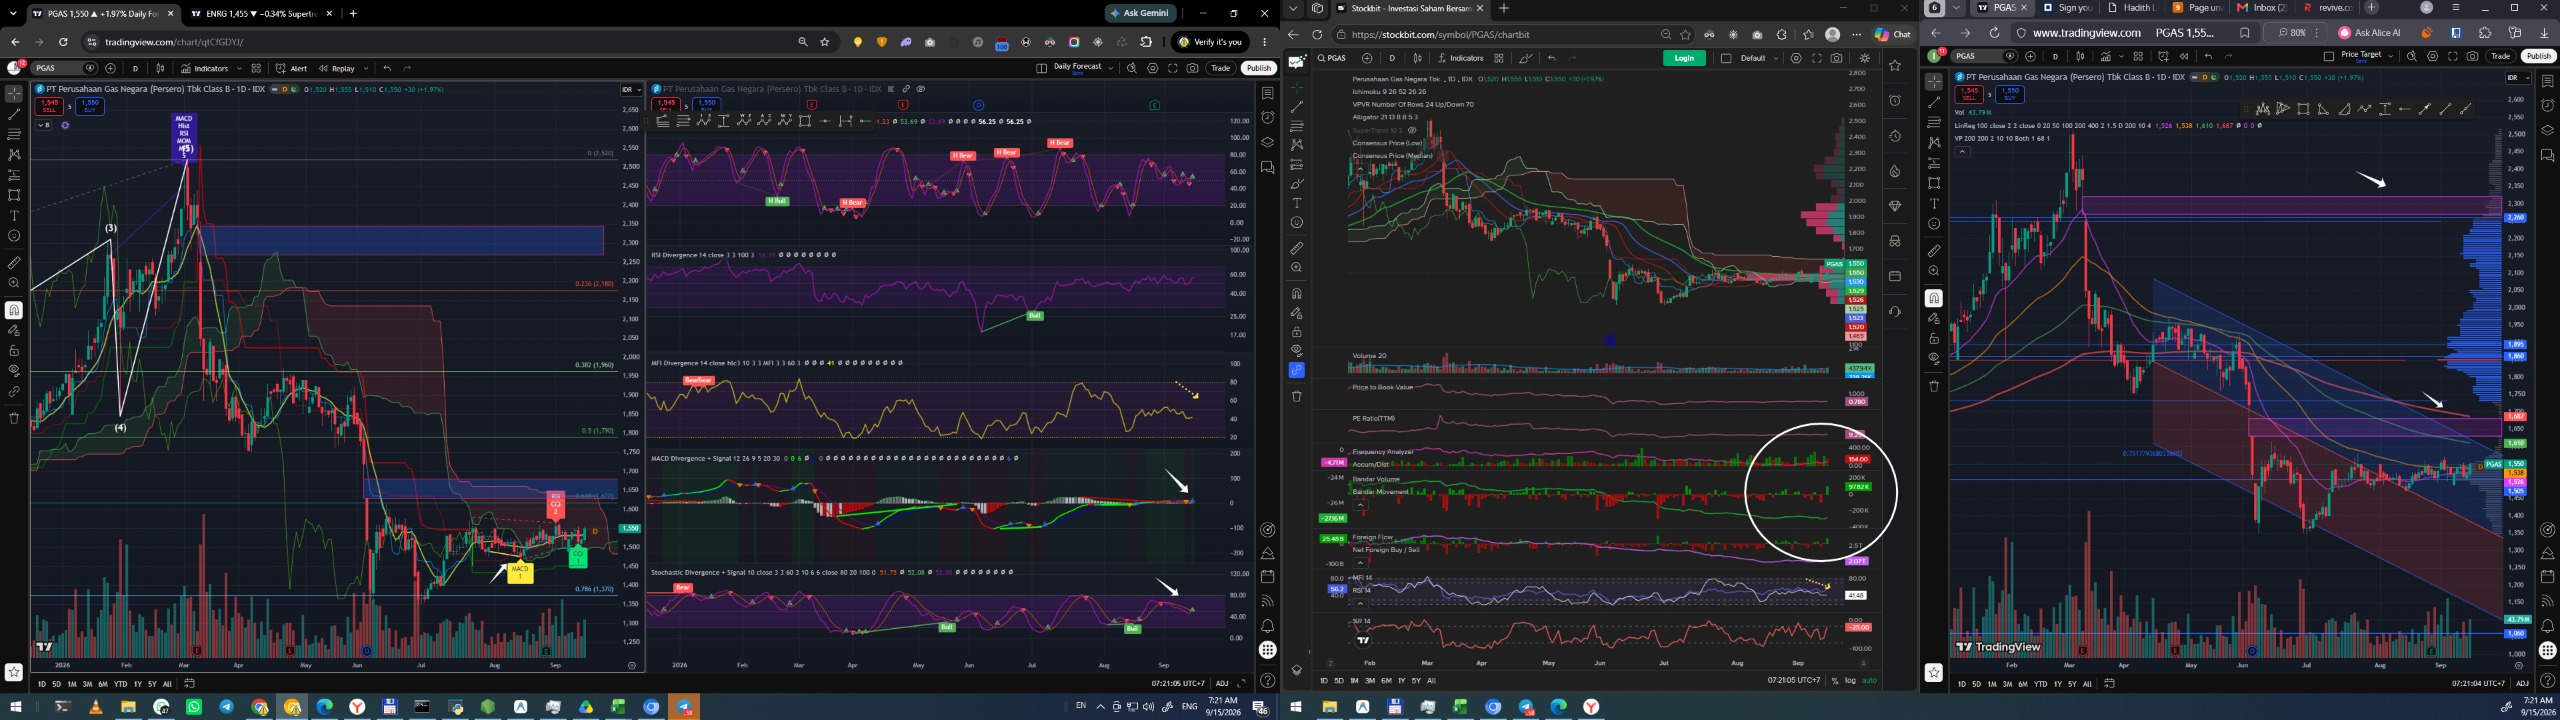Toggle auto scale in Stockbit chart
2560x720 pixels.
1869,681
